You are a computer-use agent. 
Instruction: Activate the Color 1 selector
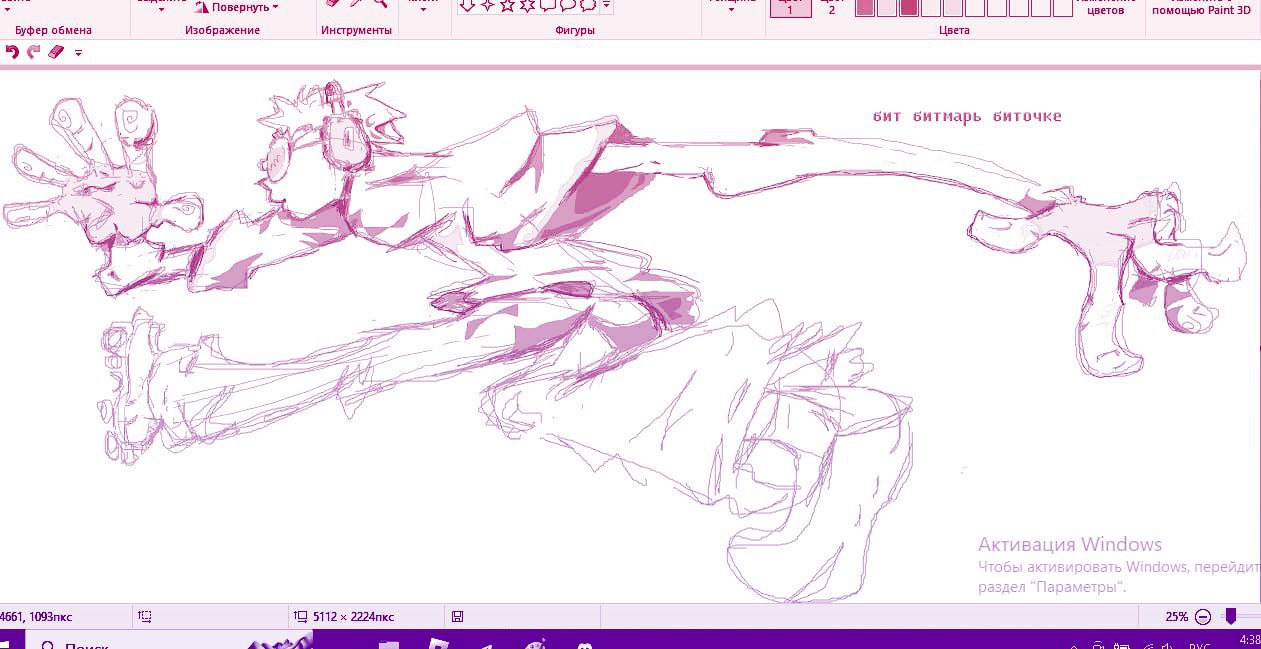point(790,8)
